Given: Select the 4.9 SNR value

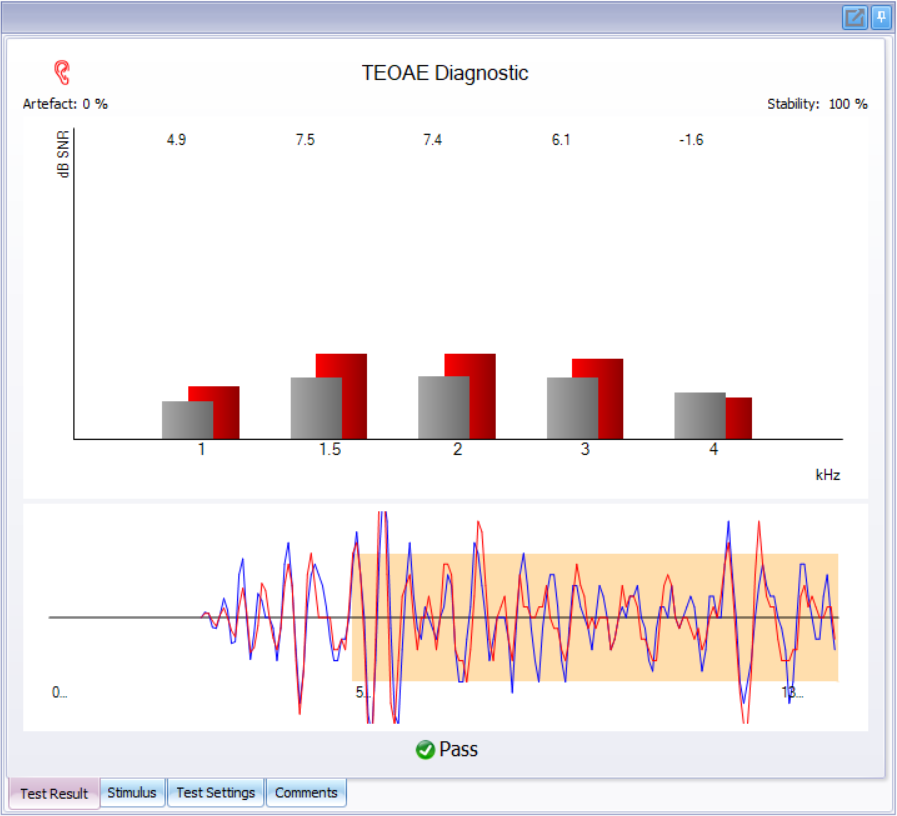Looking at the screenshot, I should tap(176, 140).
